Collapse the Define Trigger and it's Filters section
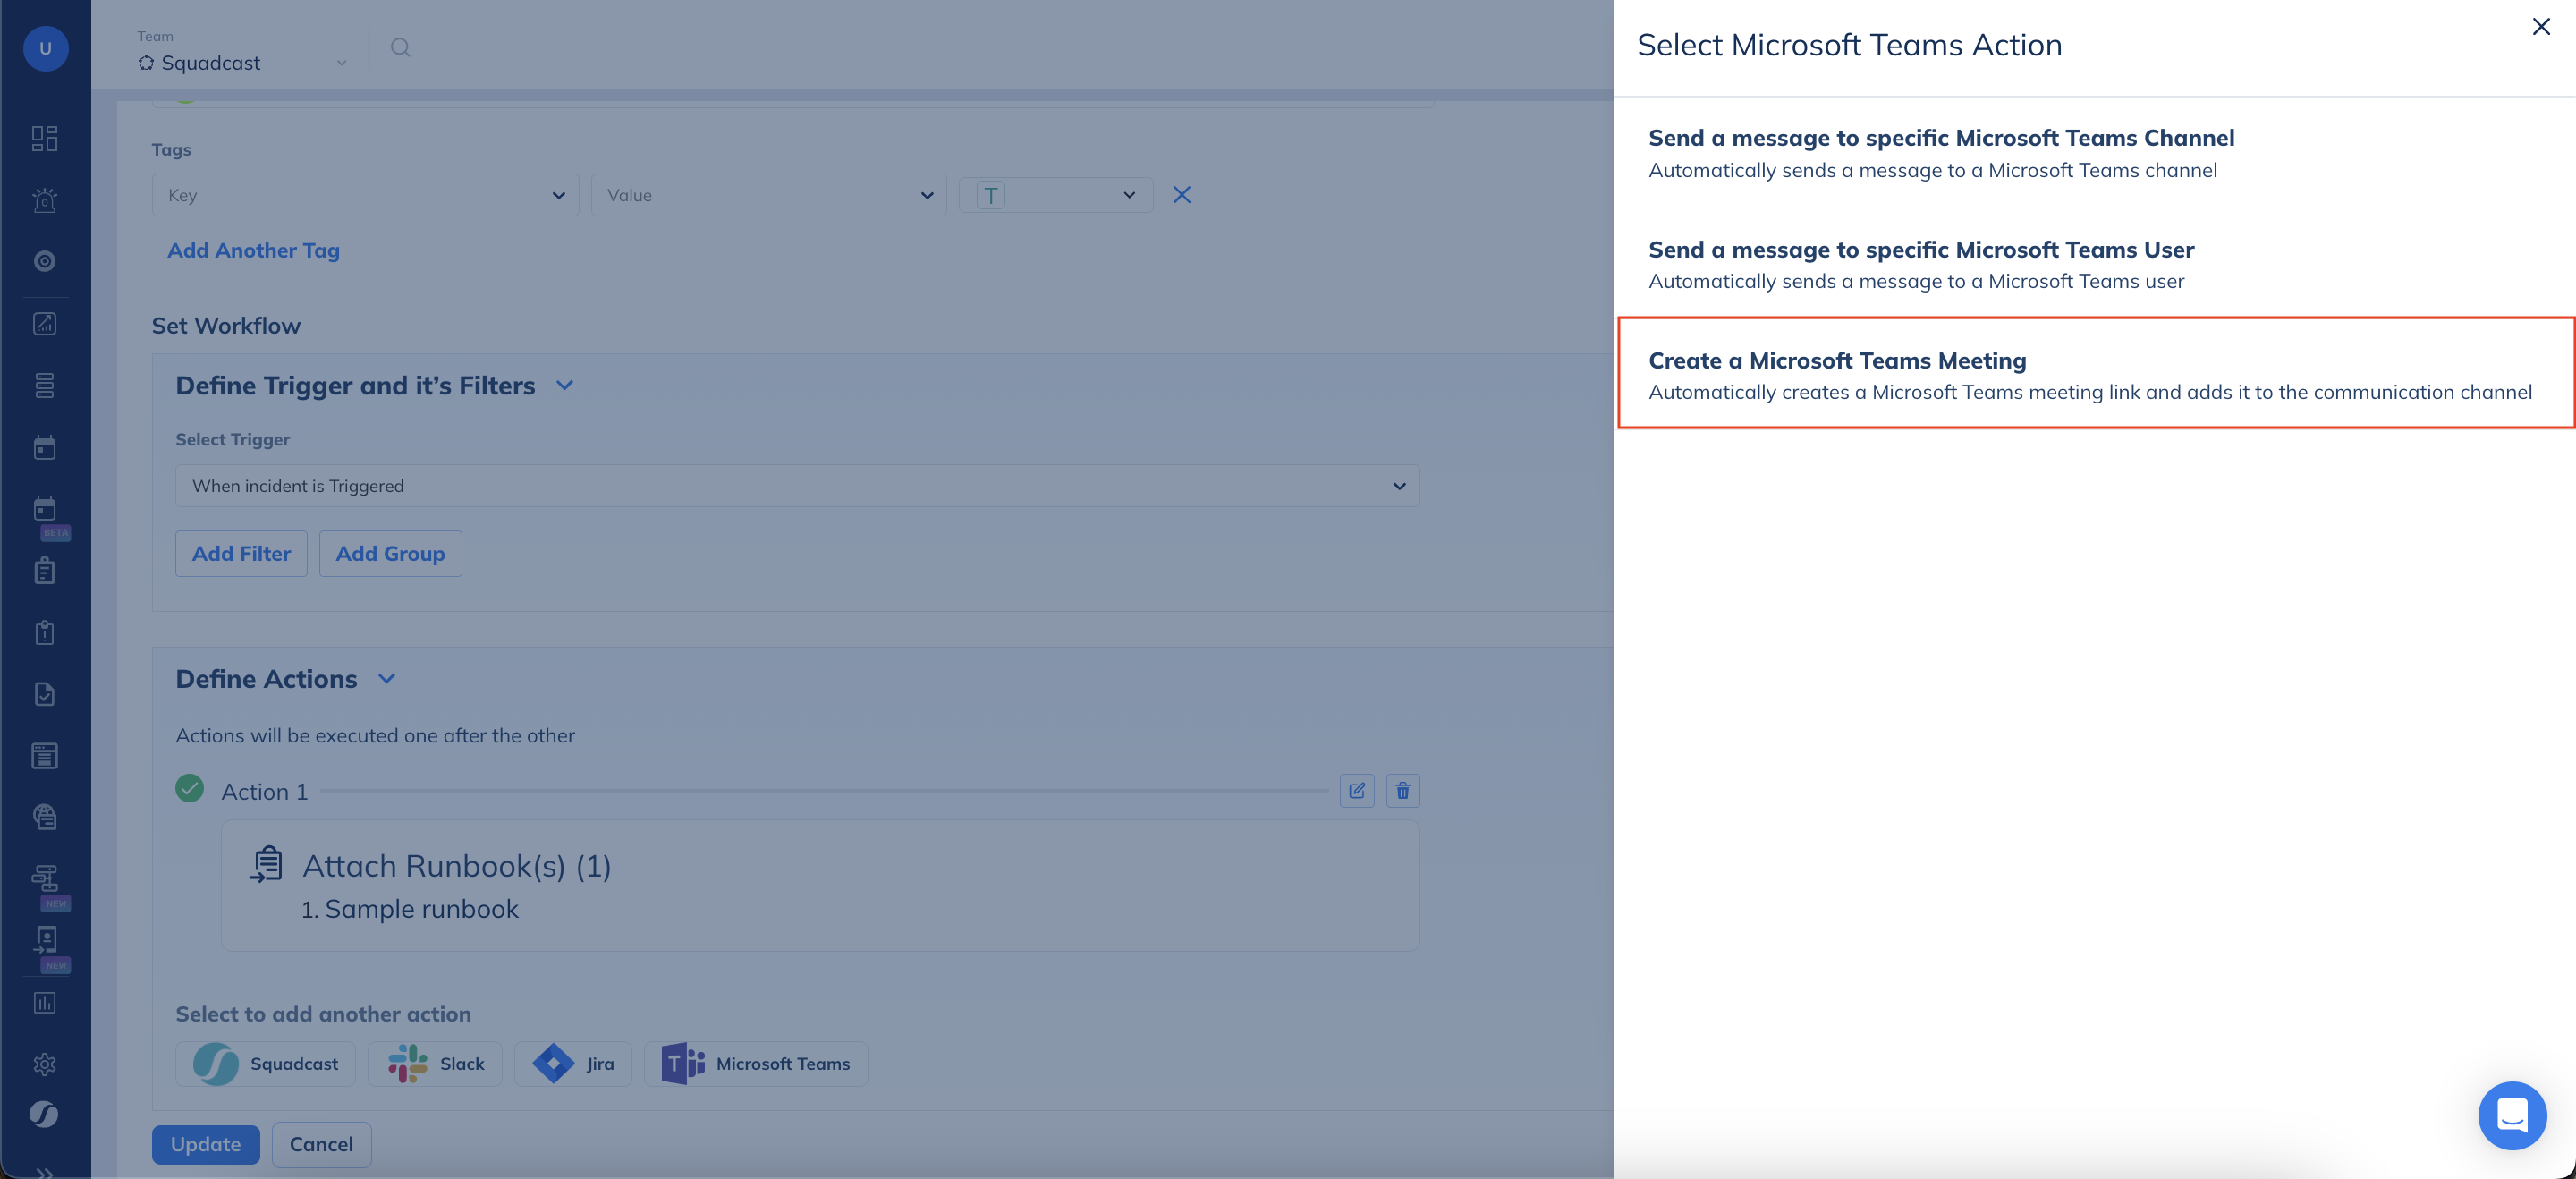The width and height of the screenshot is (2576, 1179). [564, 385]
